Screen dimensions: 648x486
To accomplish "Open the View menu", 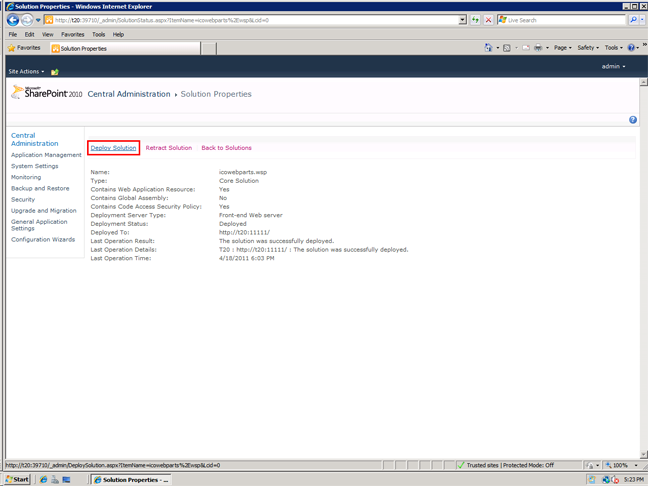I will (48, 34).
